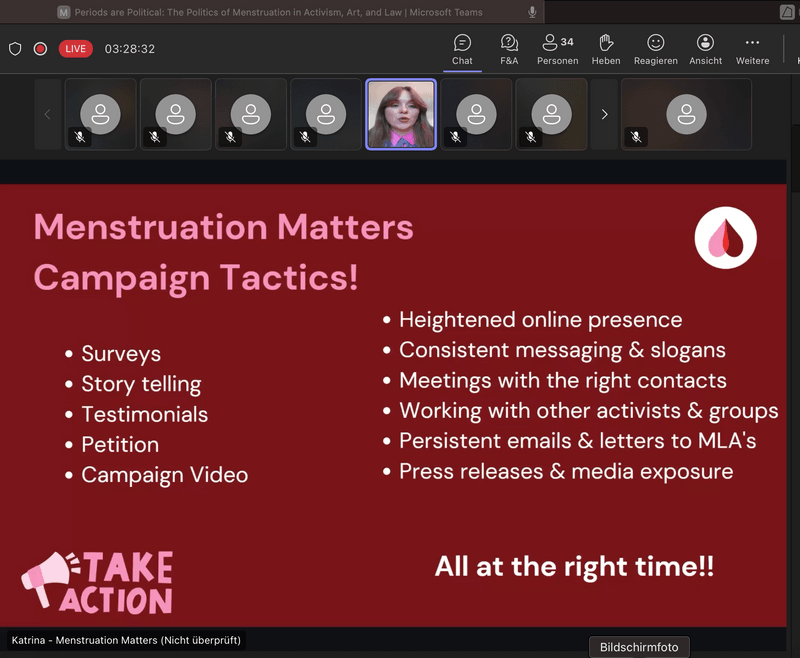Expand the Weitere more options menu
Viewport: 800px width, 658px height.
(752, 49)
